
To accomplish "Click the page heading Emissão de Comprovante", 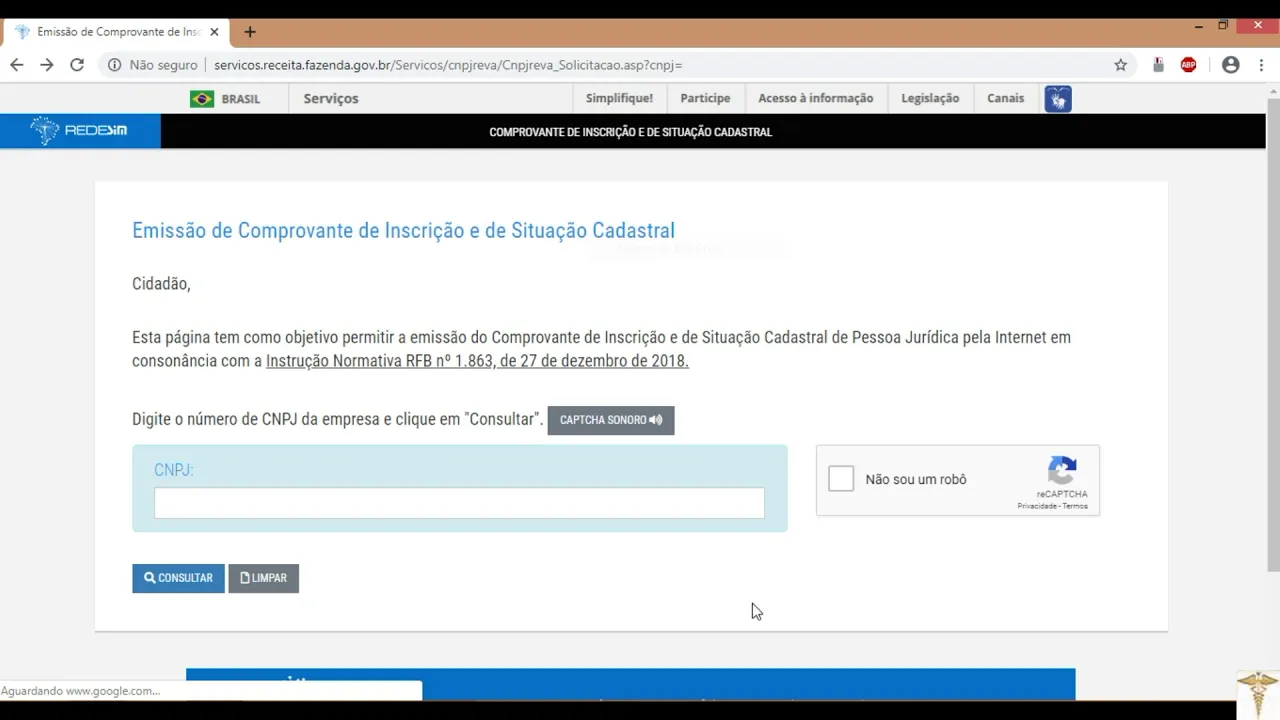I will [403, 231].
